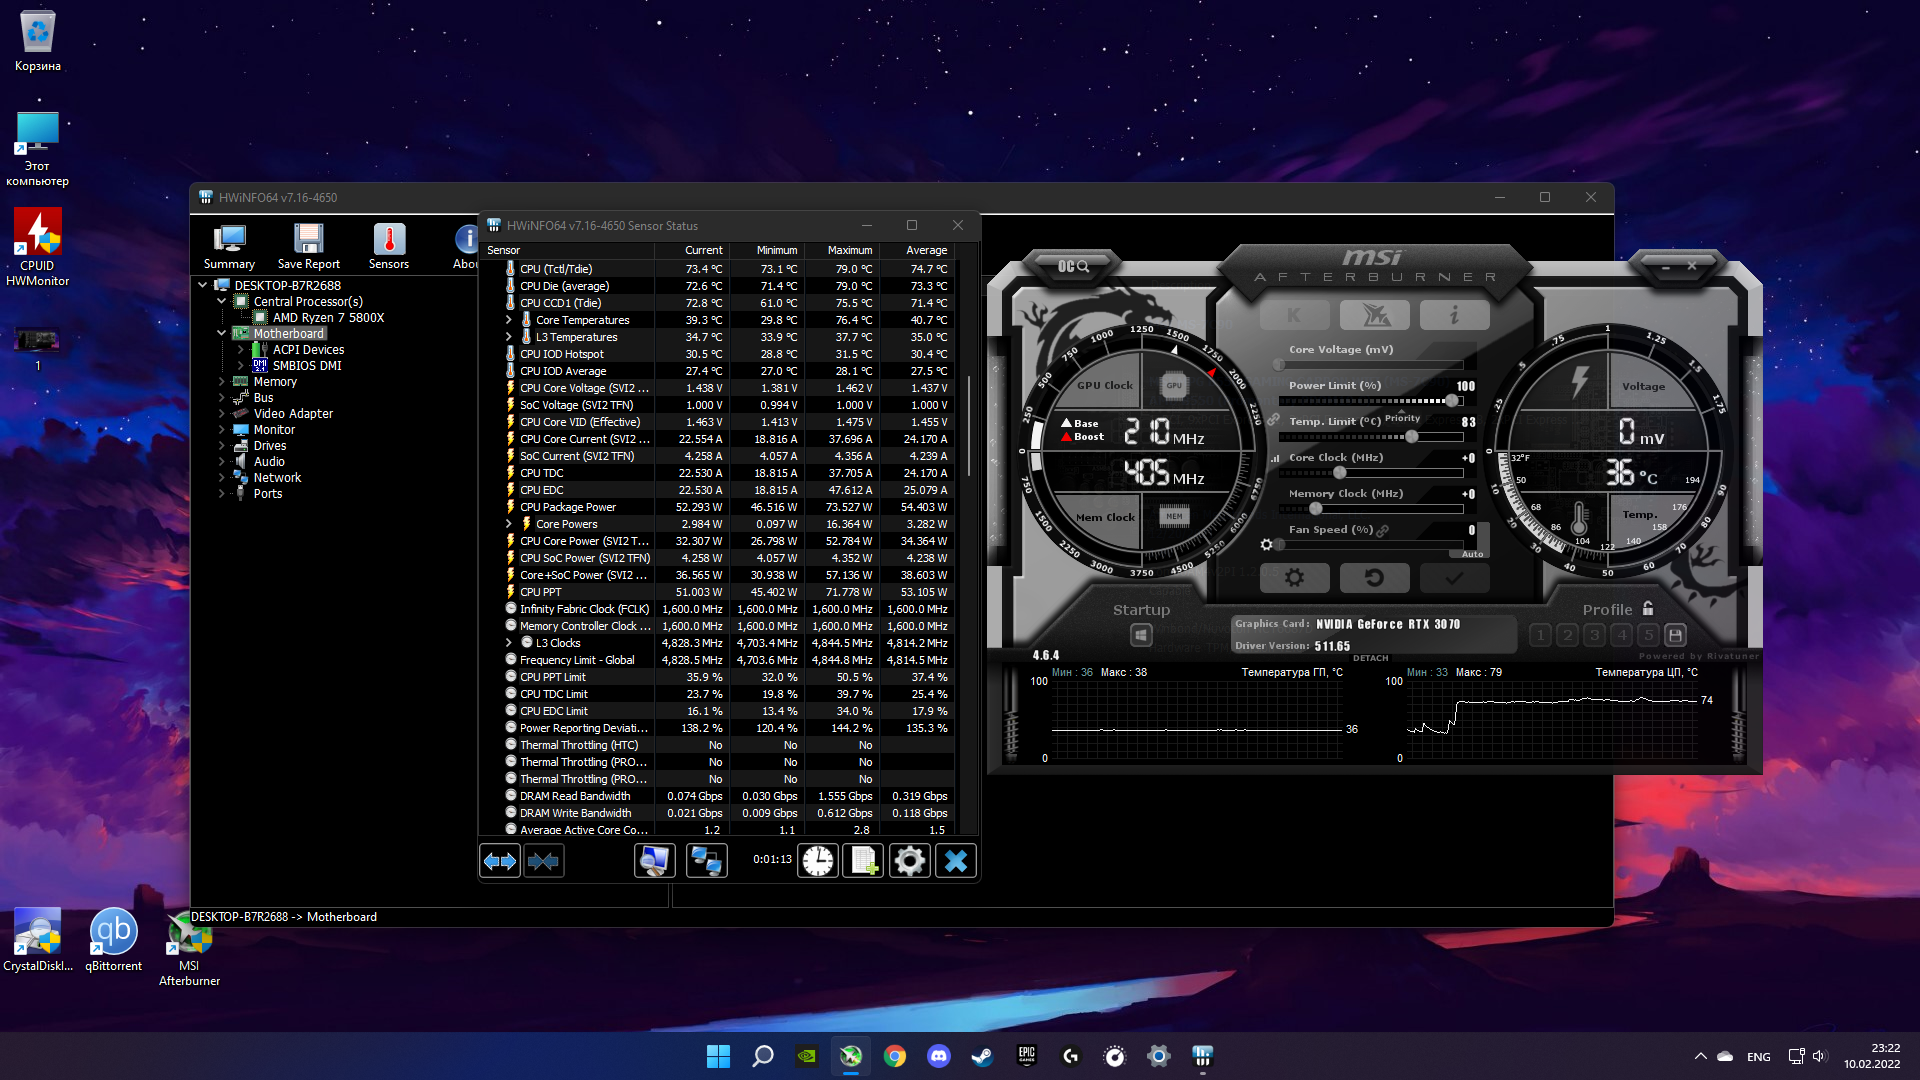
Task: Toggle Fan Speed Auto mode
Action: pos(1472,554)
